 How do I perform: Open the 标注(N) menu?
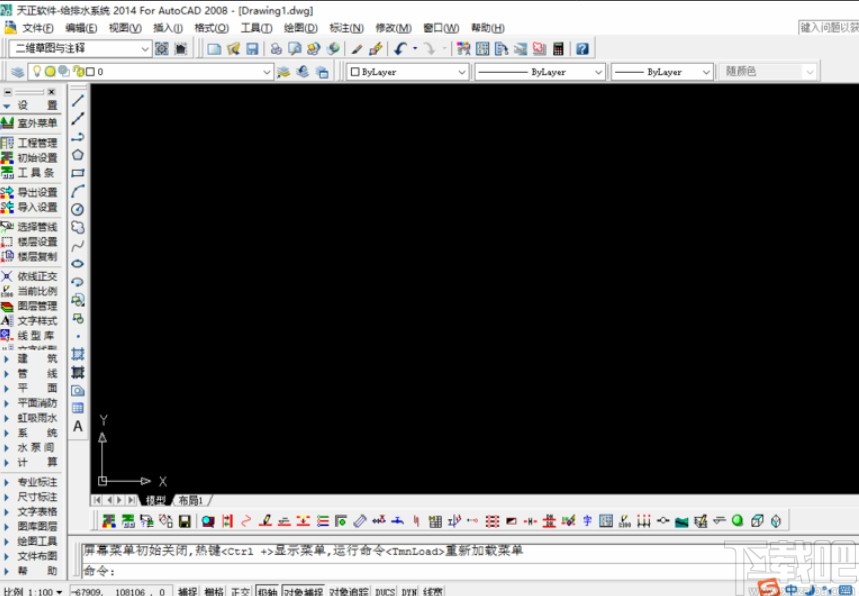click(x=346, y=28)
